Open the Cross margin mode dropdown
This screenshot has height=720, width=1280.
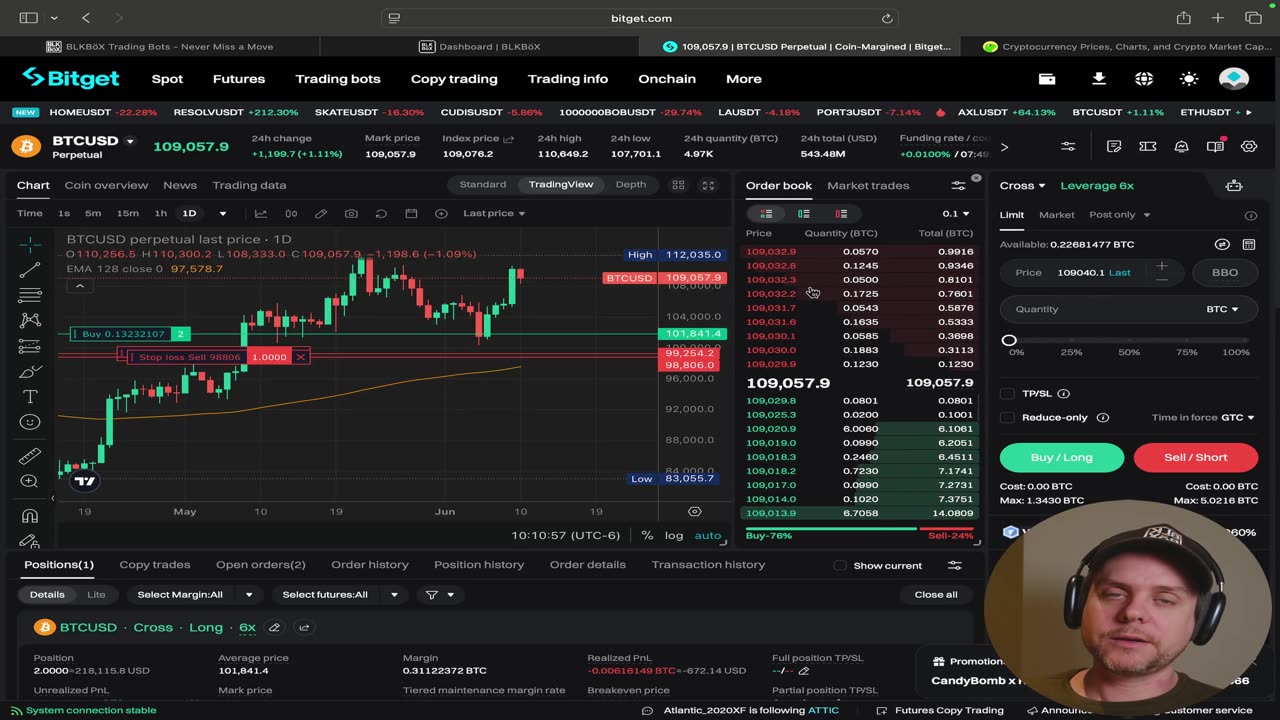coord(1022,185)
